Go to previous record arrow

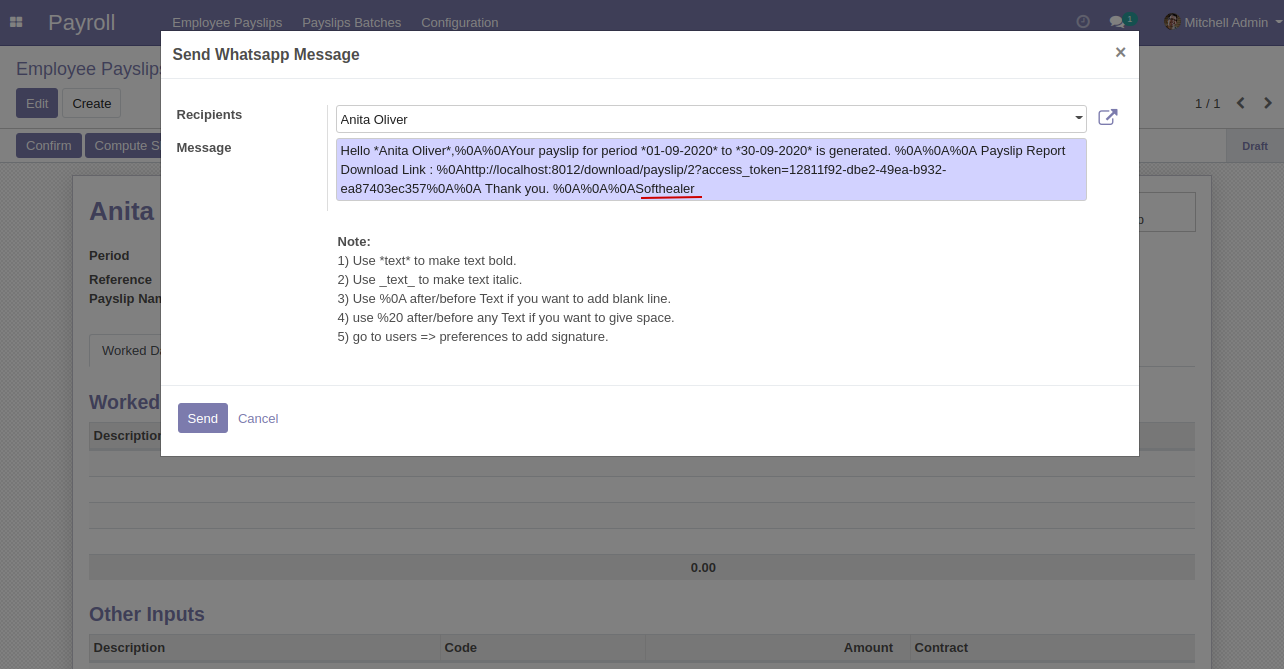[1241, 103]
